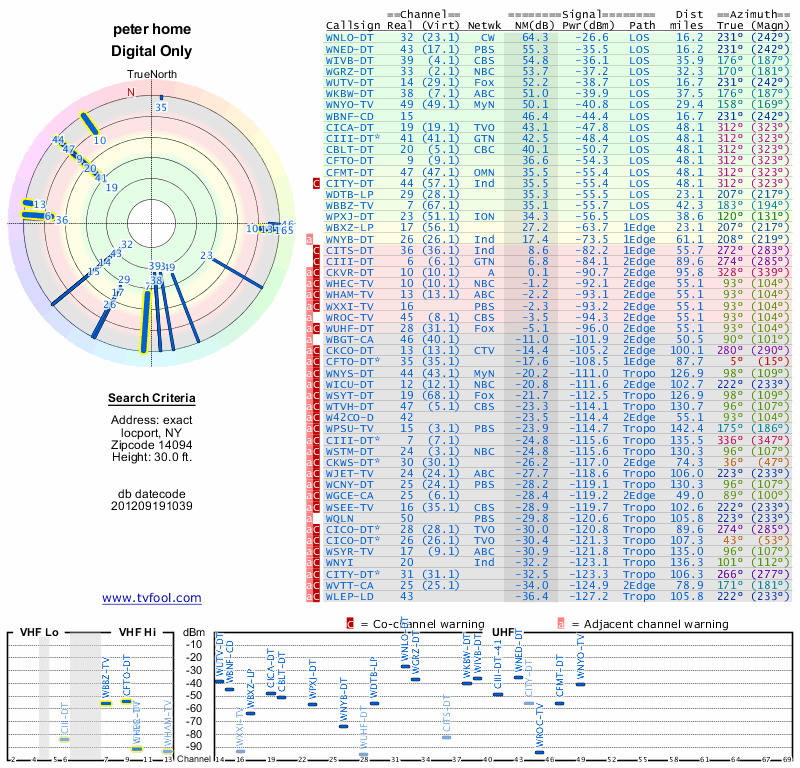Click WUHF-DT callsign in the table
This screenshot has height=768, width=800.
(x=349, y=329)
